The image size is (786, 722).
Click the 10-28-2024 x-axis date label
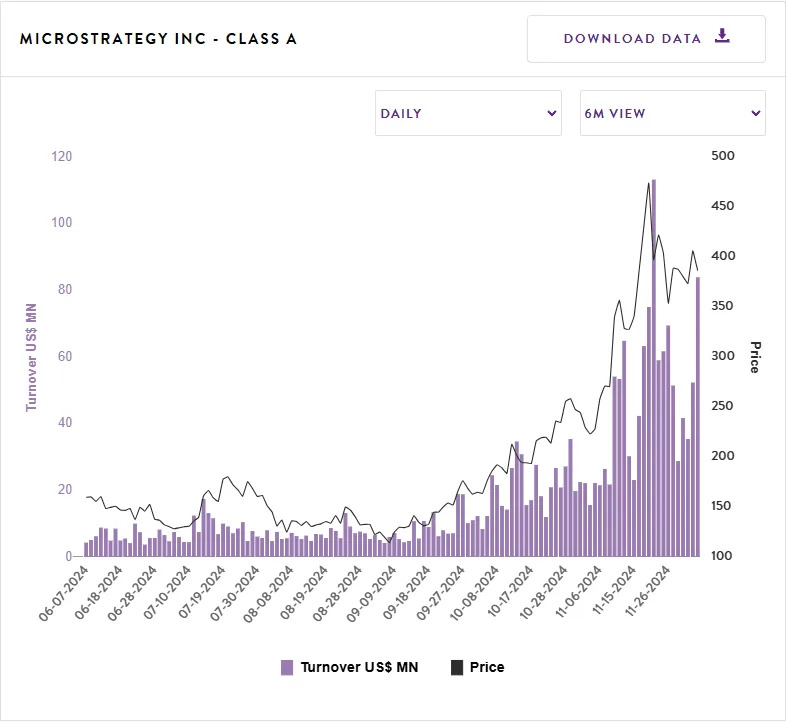tap(542, 593)
